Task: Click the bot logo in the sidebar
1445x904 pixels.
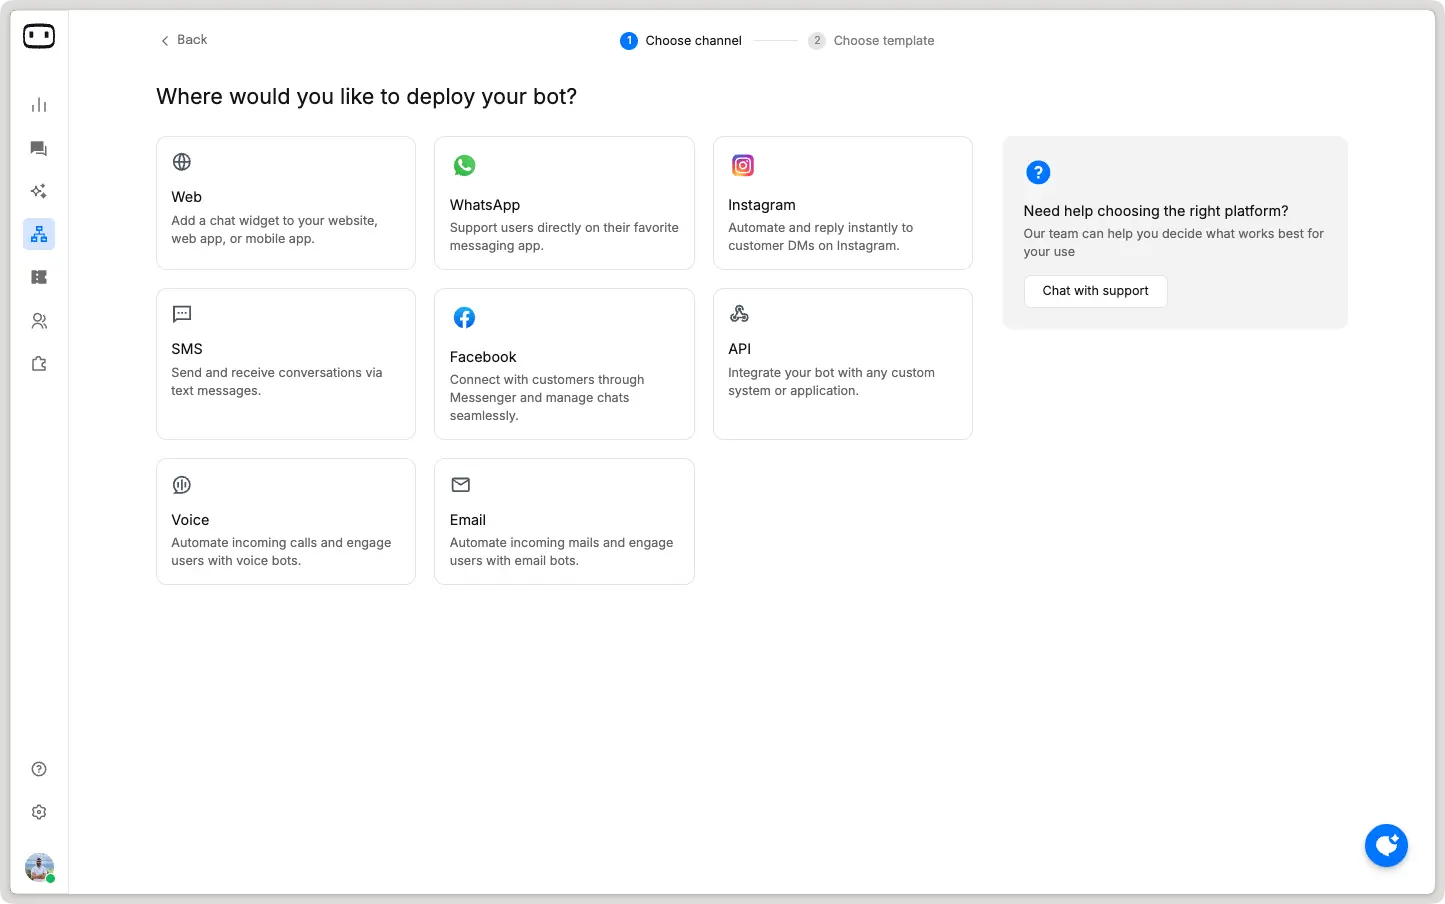Action: pyautogui.click(x=39, y=36)
